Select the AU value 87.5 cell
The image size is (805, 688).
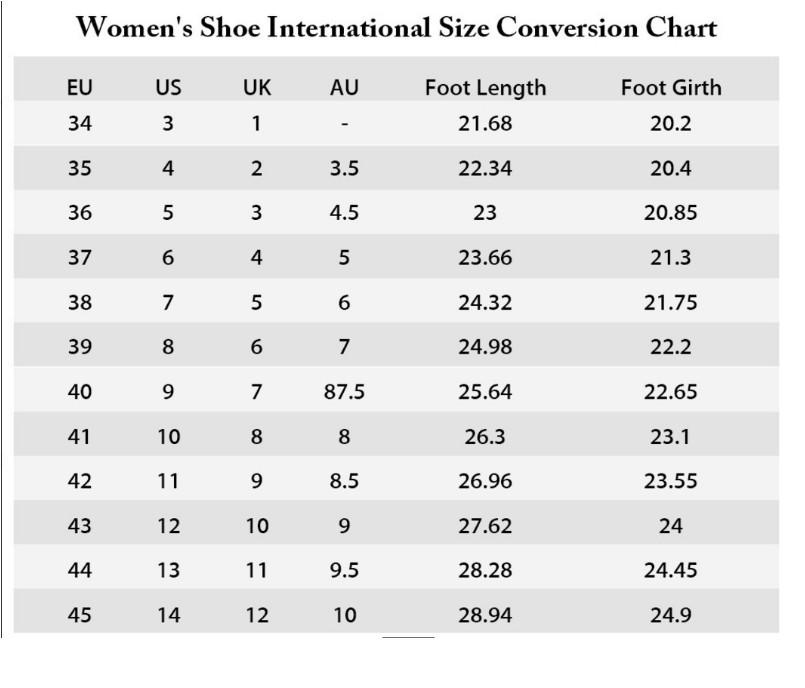point(344,392)
